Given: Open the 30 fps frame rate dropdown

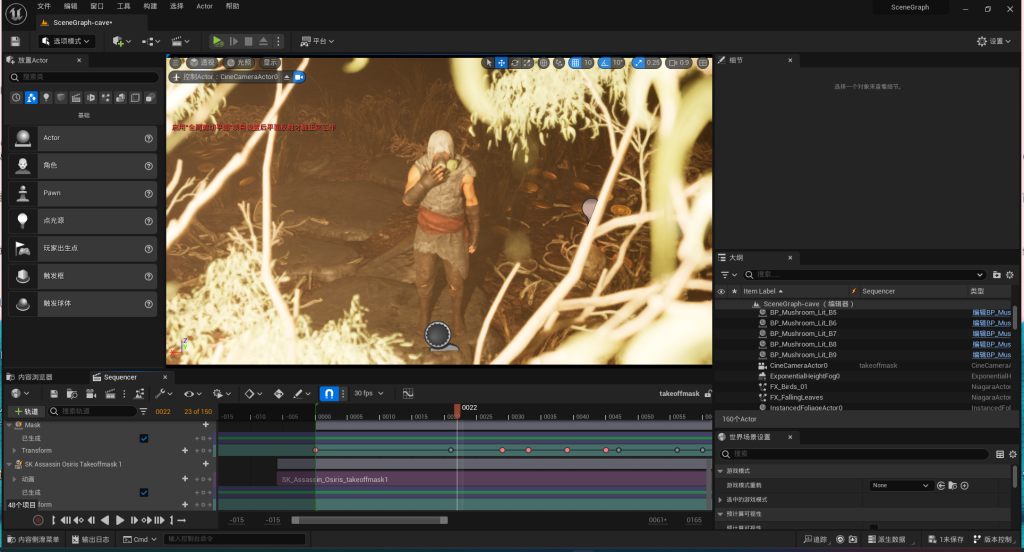Looking at the screenshot, I should tap(369, 393).
